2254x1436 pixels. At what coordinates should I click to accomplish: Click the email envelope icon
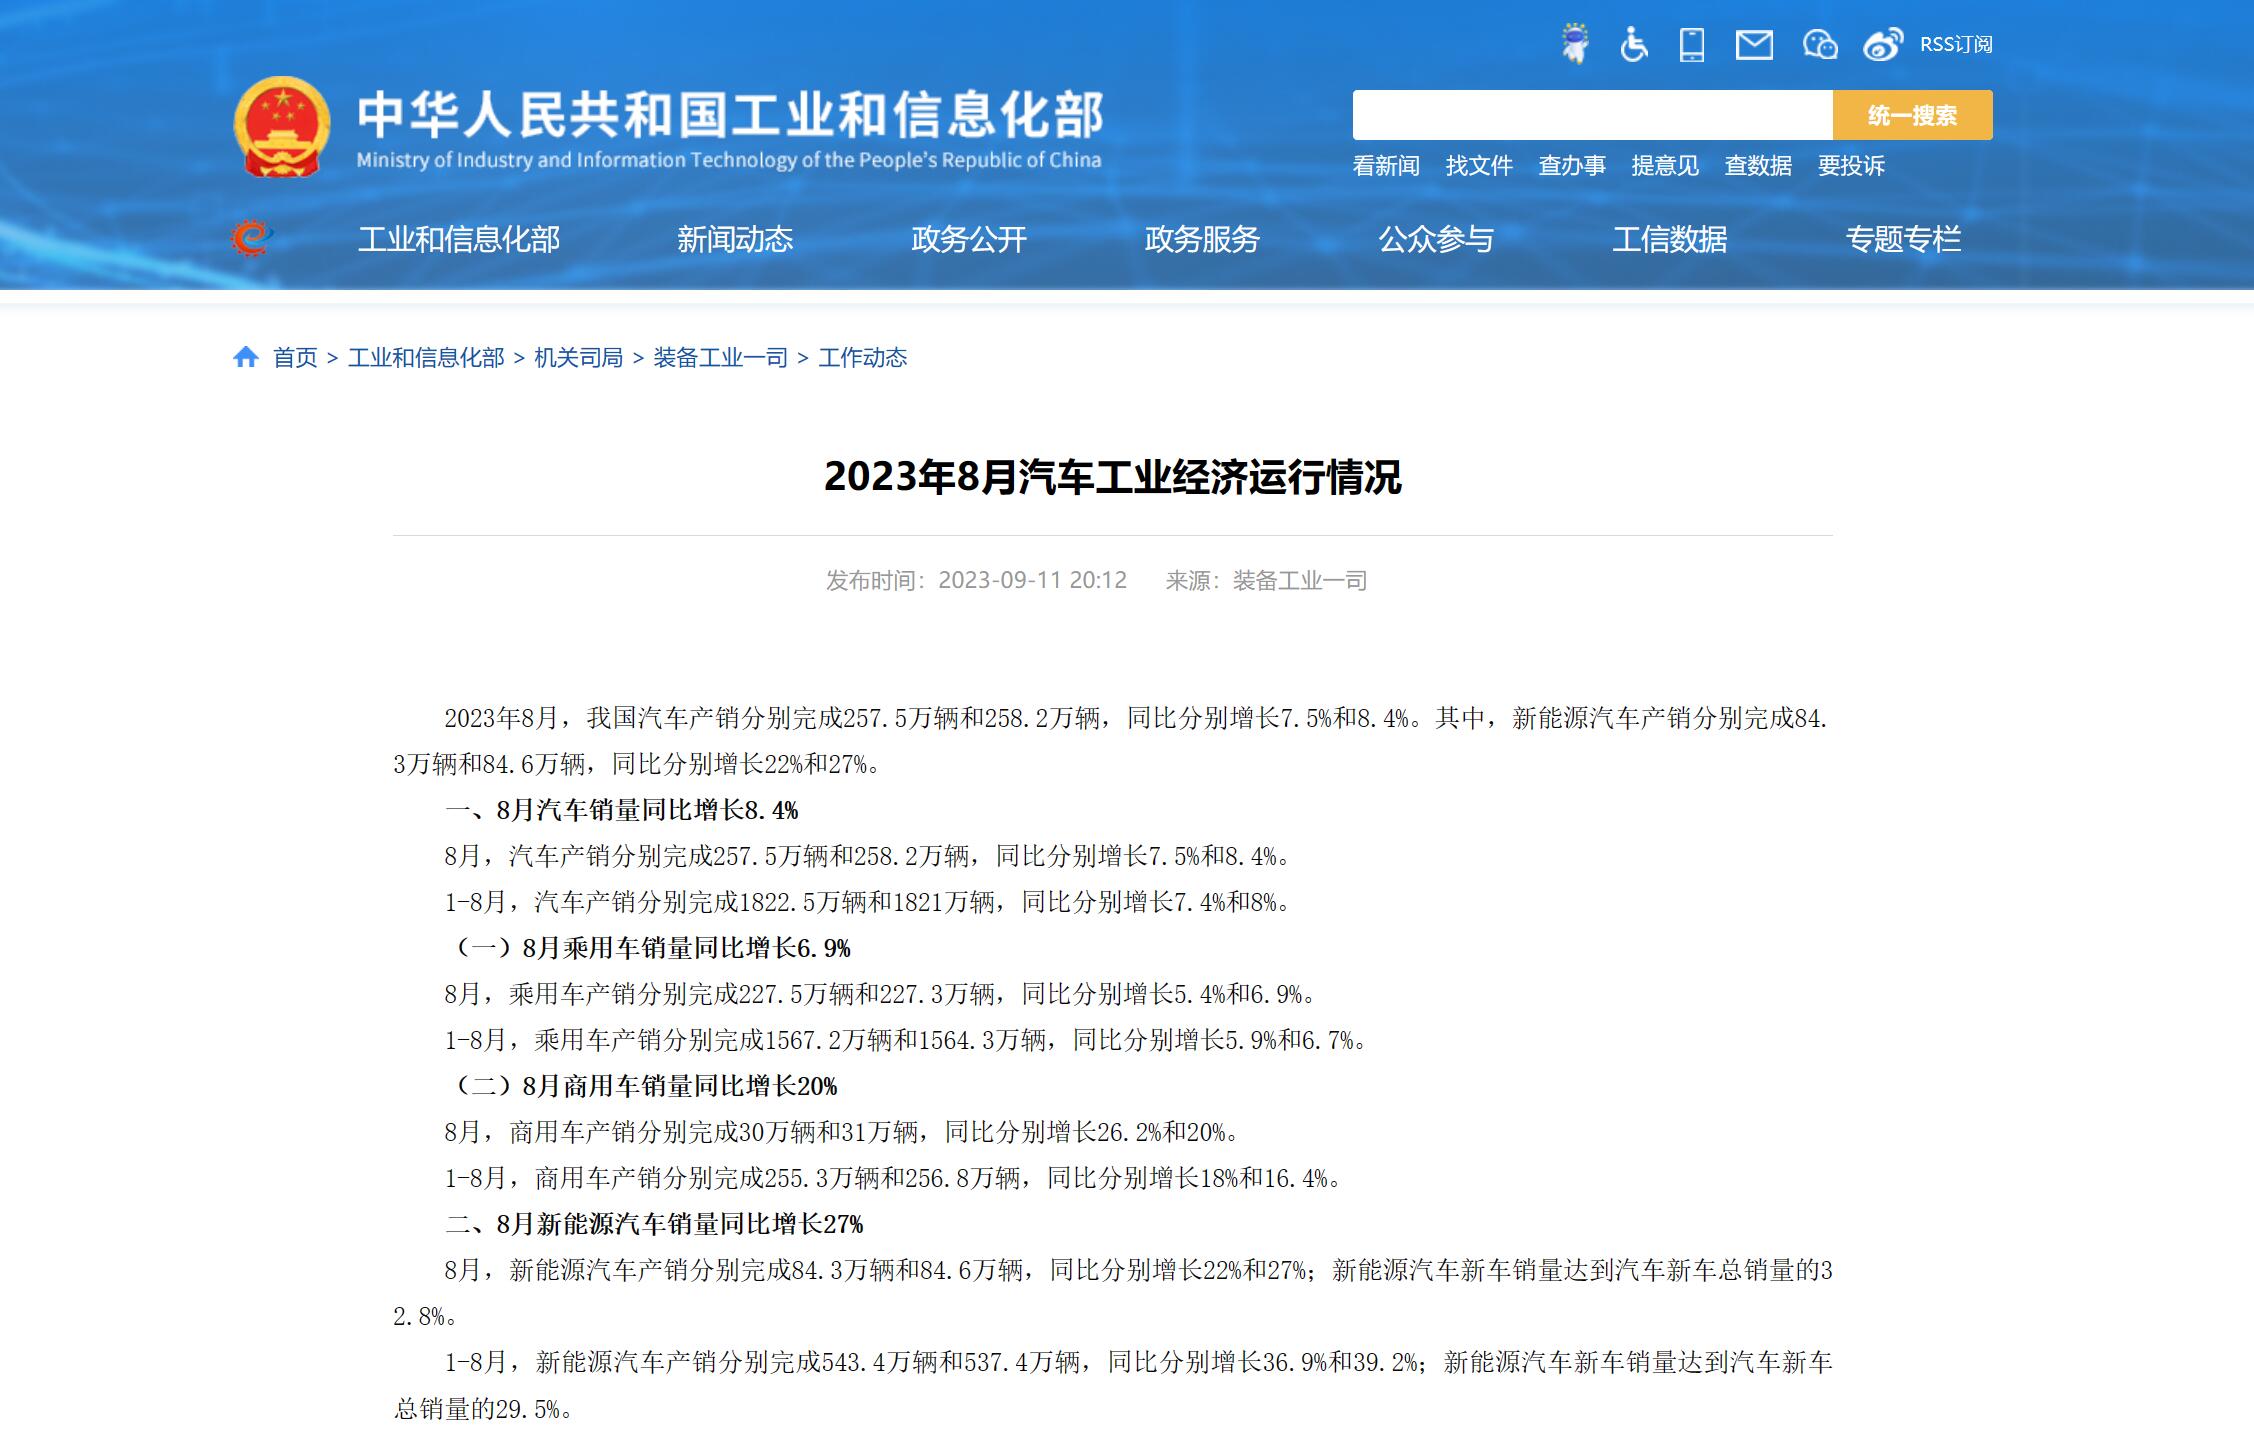click(1754, 44)
